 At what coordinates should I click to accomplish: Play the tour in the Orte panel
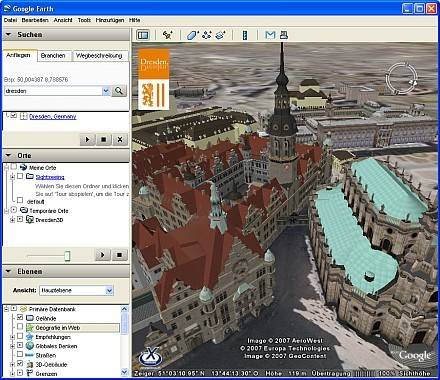[103, 255]
